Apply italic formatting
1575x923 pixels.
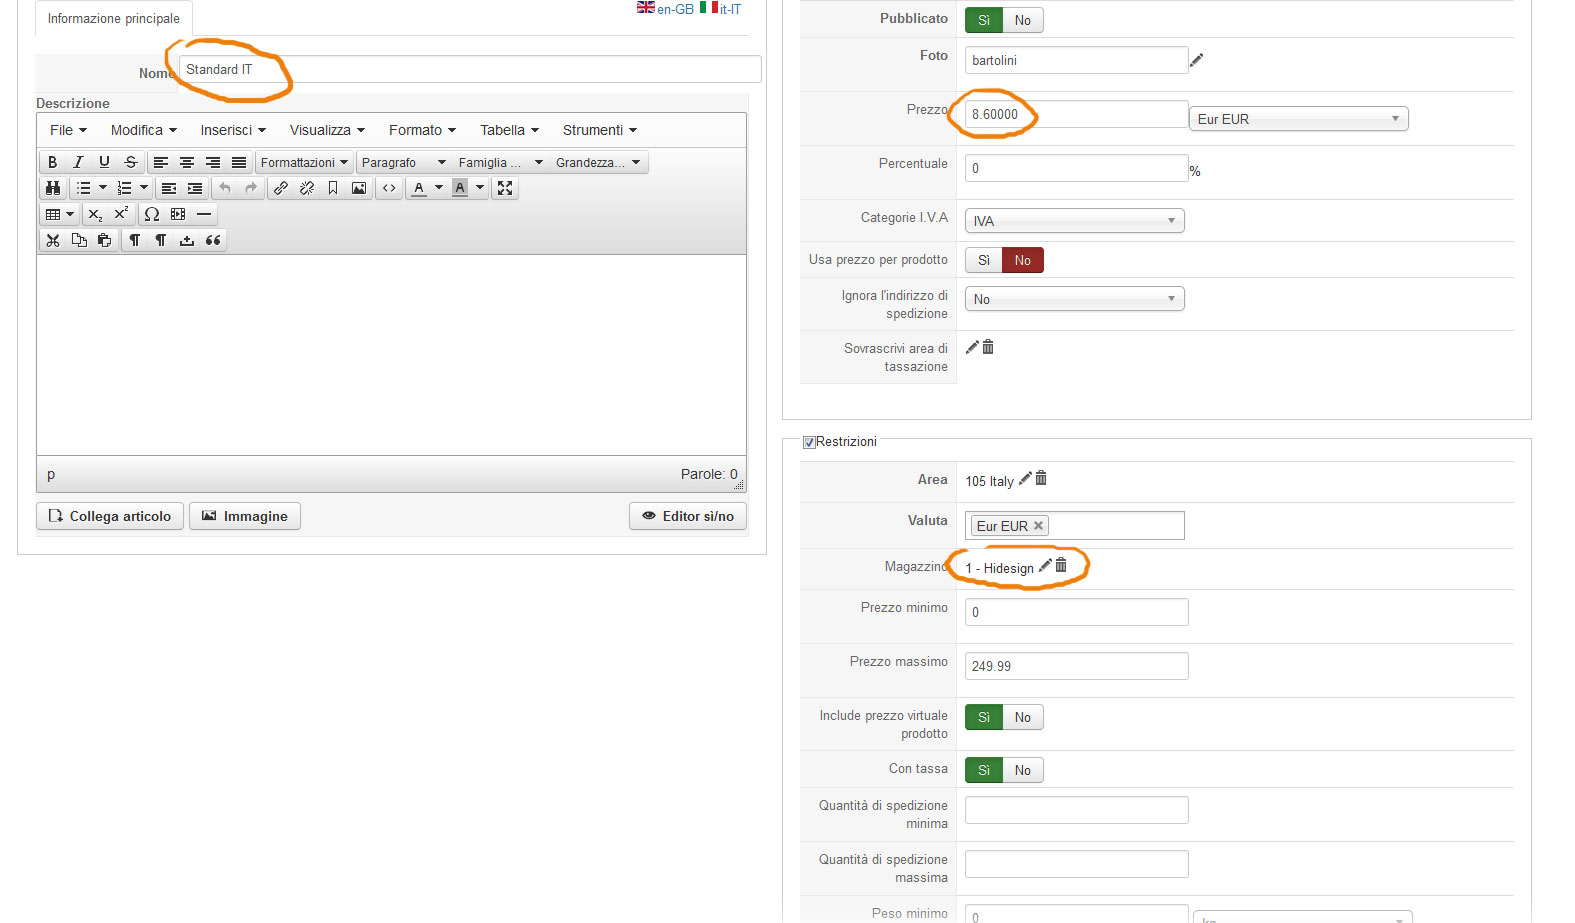[78, 162]
